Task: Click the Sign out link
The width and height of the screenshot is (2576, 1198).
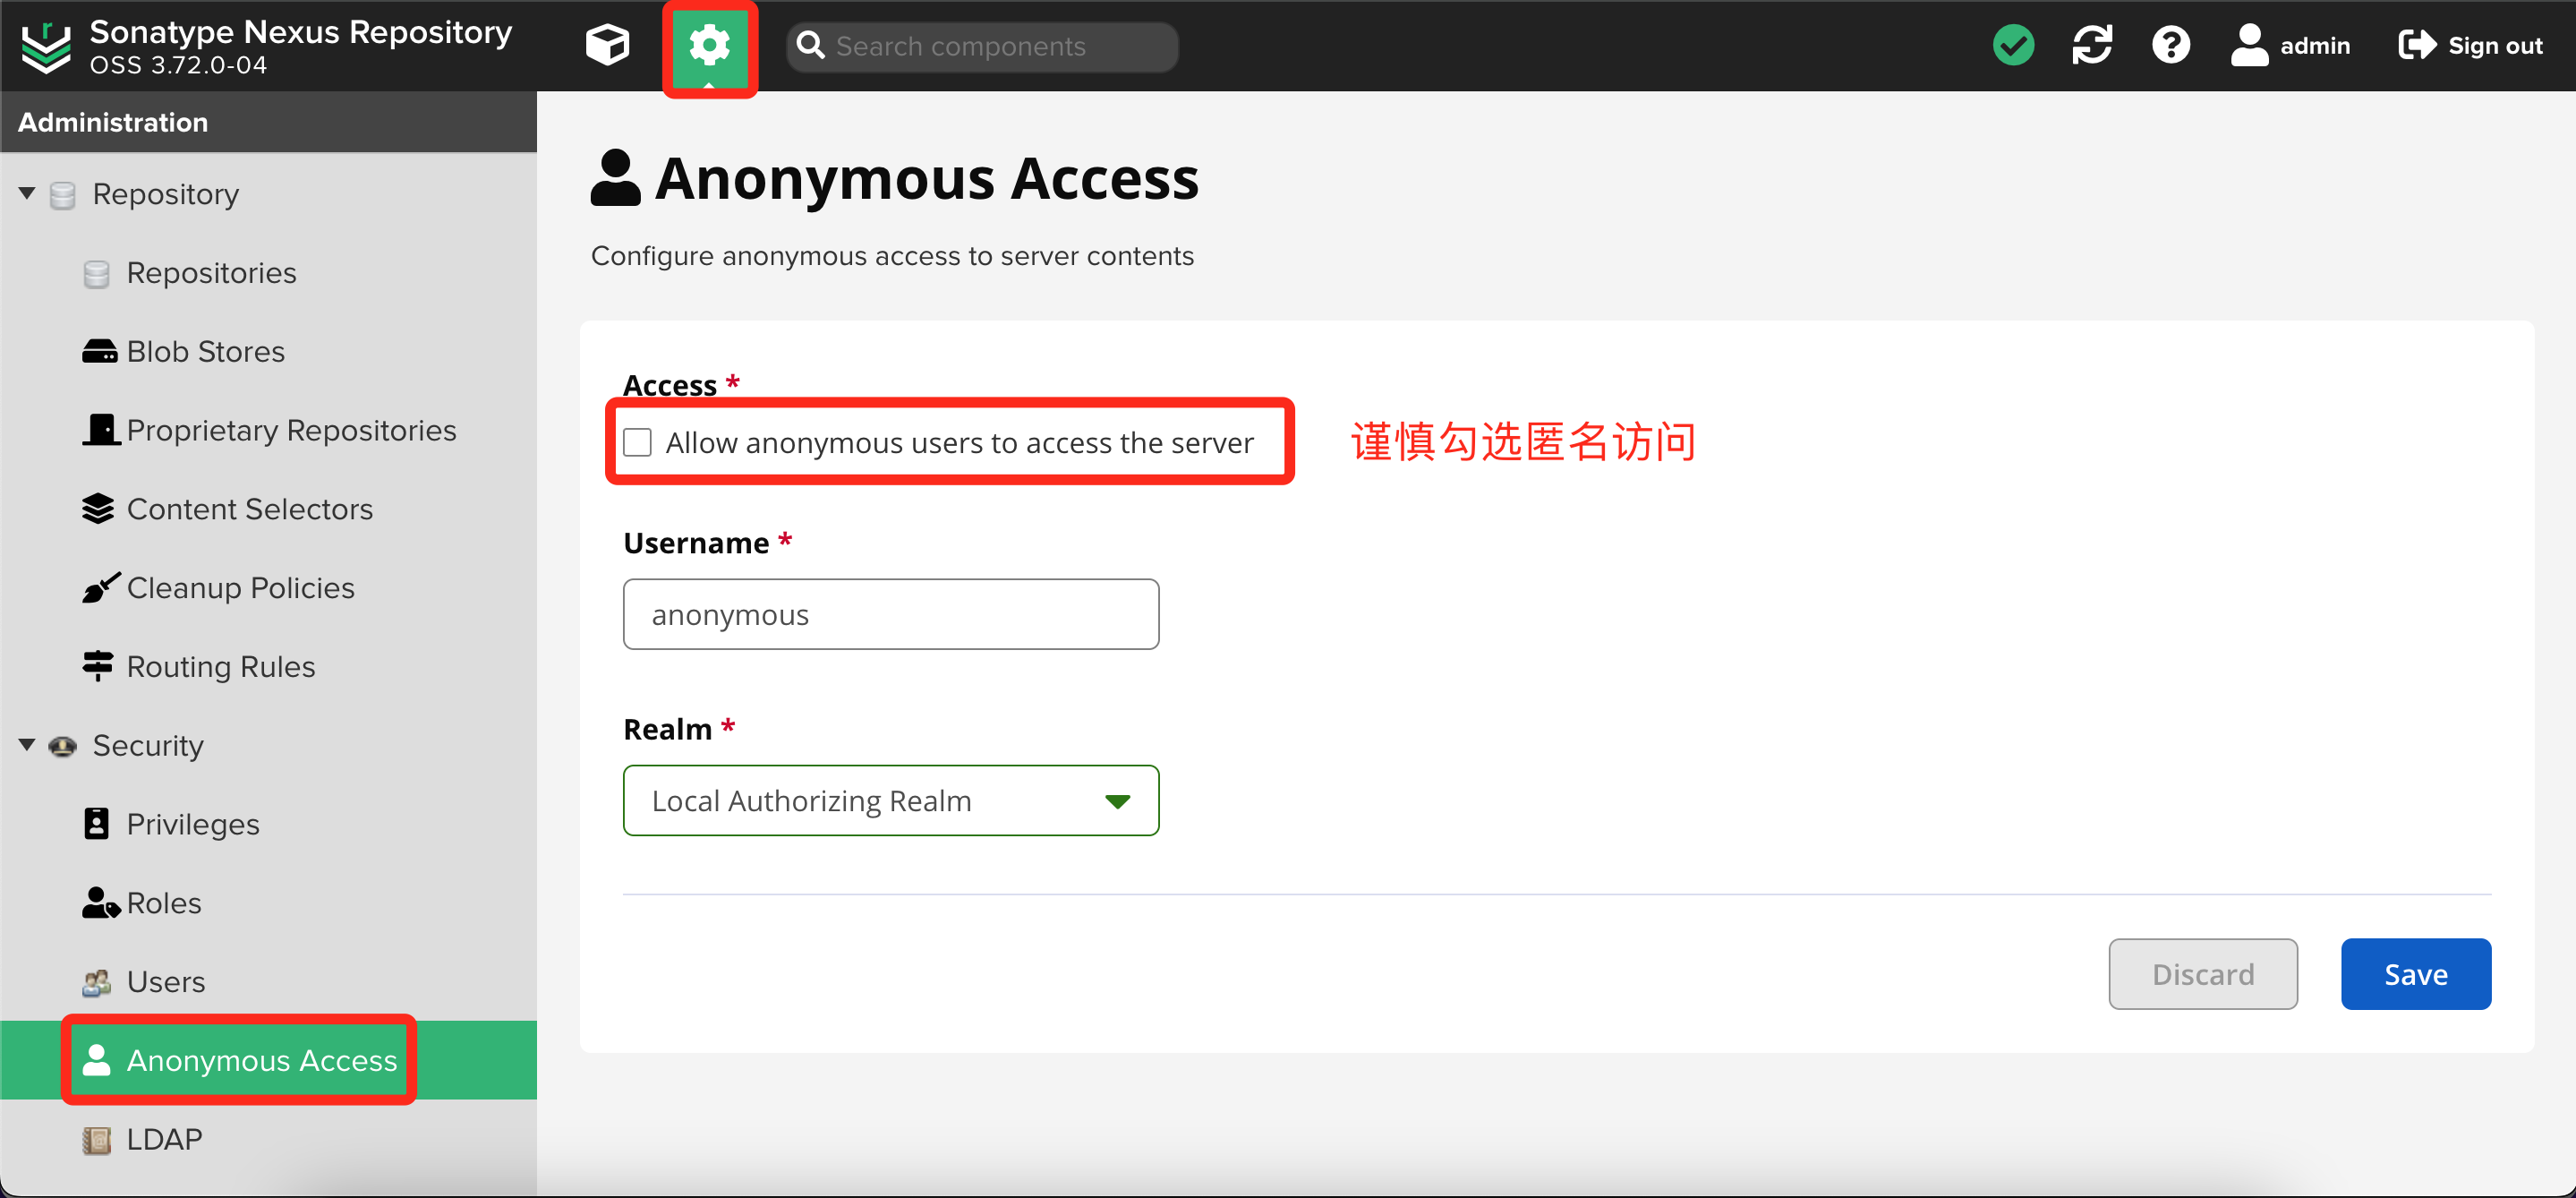Action: [x=2470, y=45]
